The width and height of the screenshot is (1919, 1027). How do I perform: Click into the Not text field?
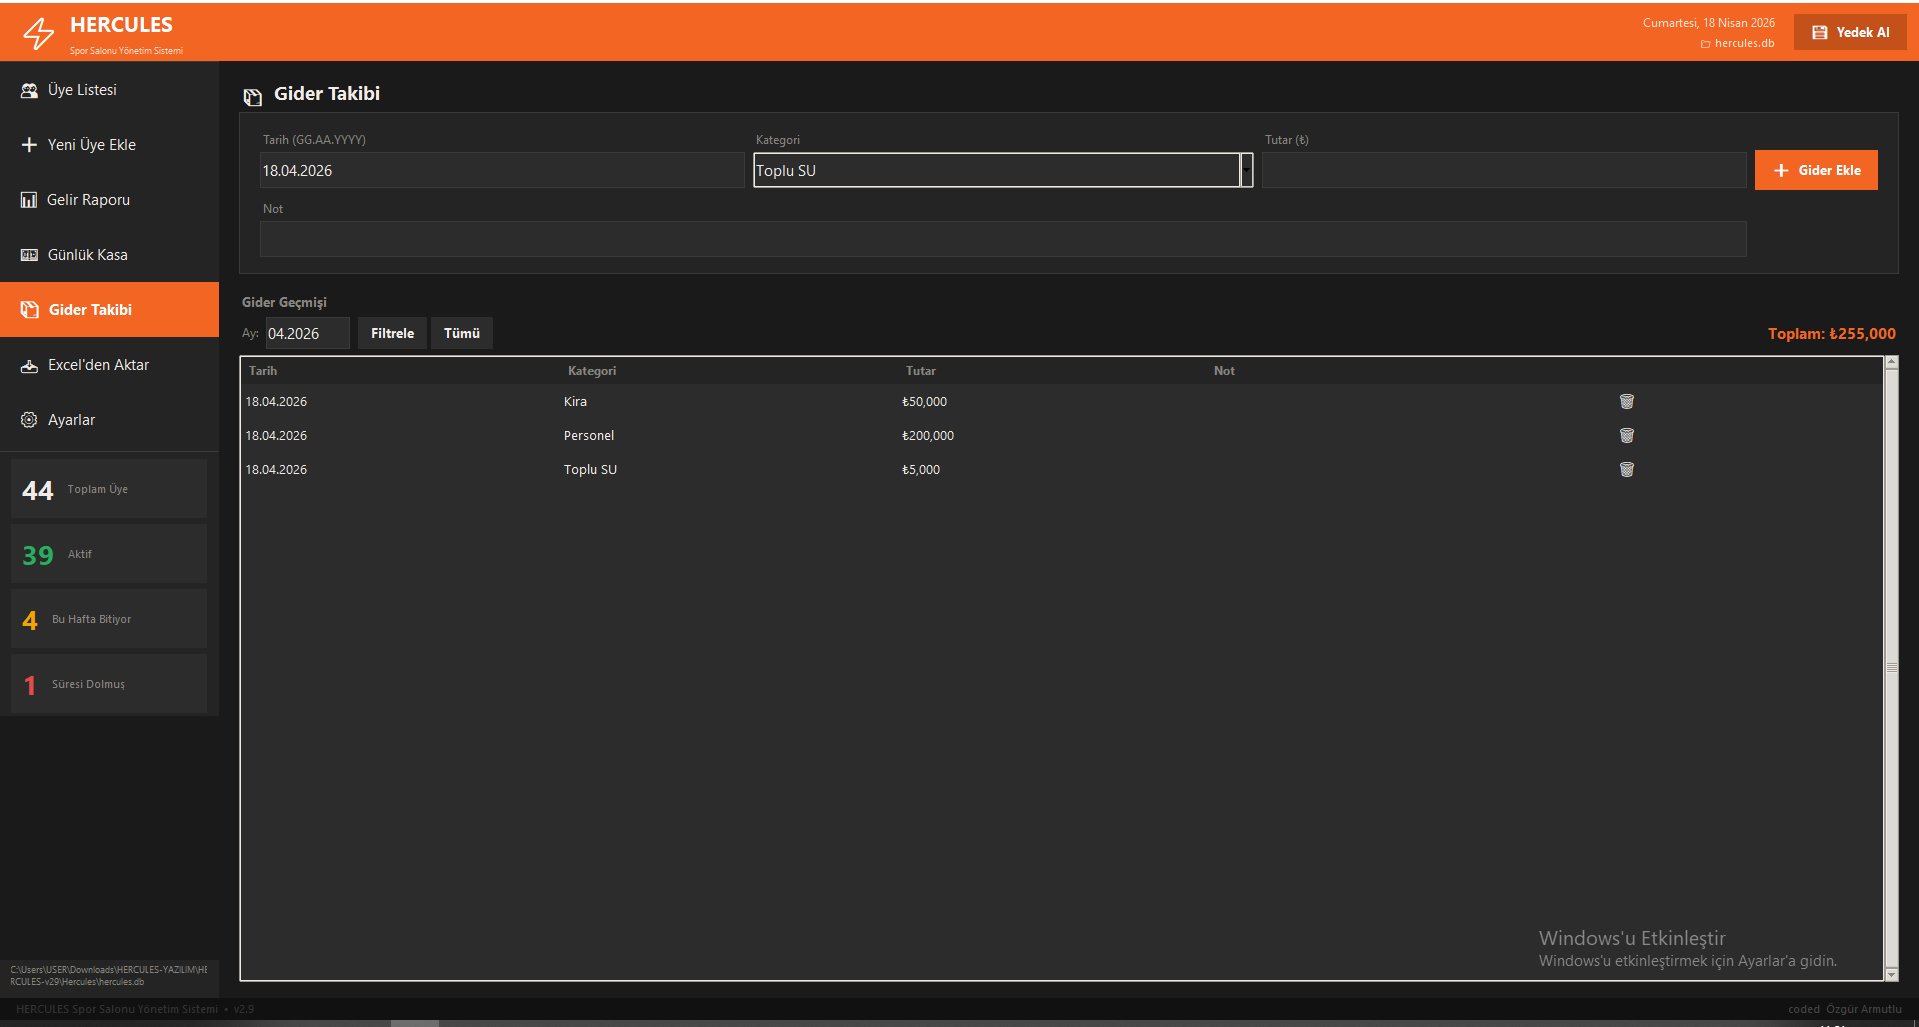[x=1002, y=239]
